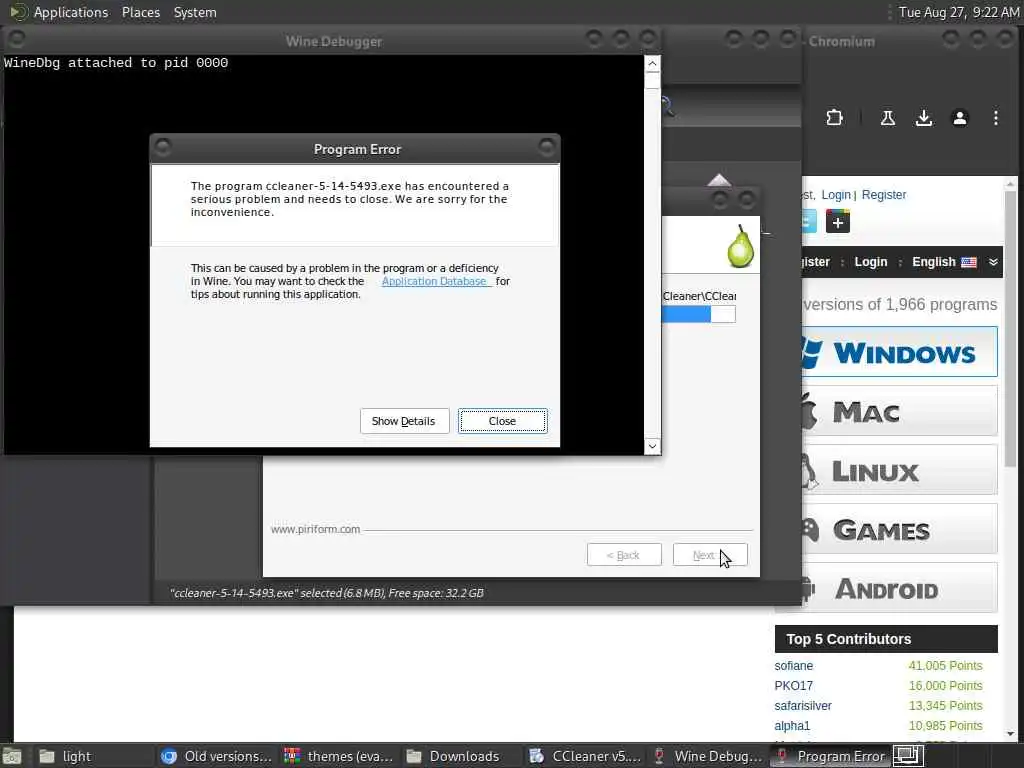This screenshot has height=768, width=1024.
Task: Click the Windows logo icon on web page
Action: click(x=812, y=353)
